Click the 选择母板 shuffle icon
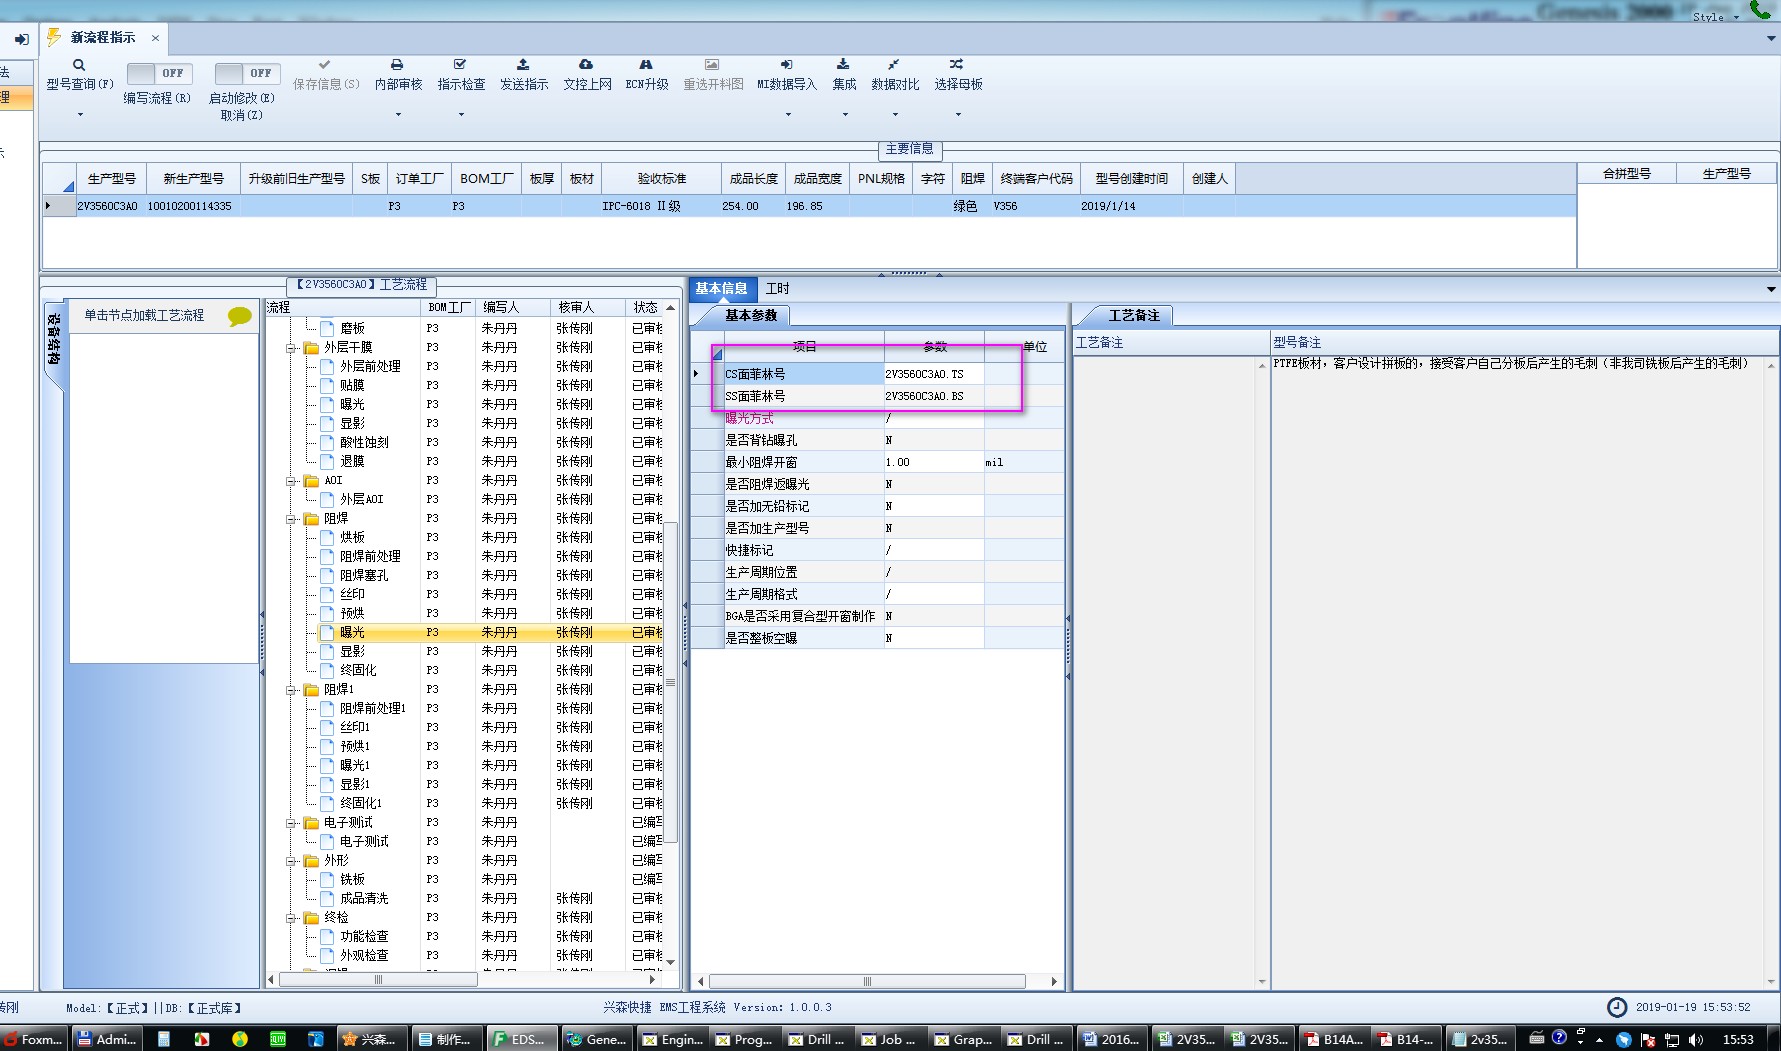This screenshot has width=1781, height=1051. [x=957, y=64]
